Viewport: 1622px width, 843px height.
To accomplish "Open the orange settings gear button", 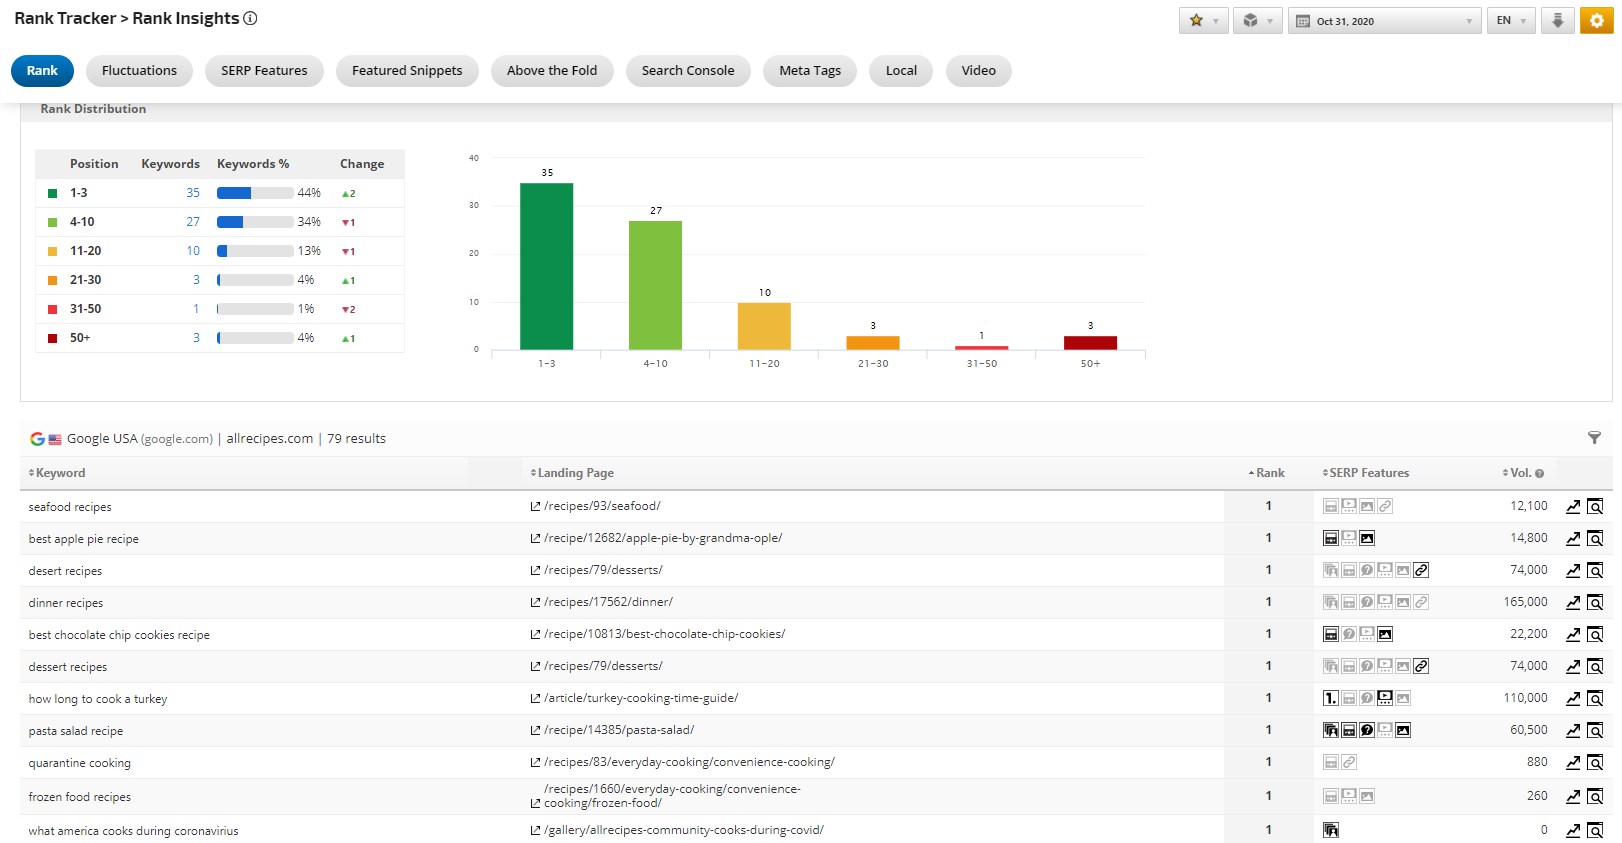I will click(x=1596, y=21).
